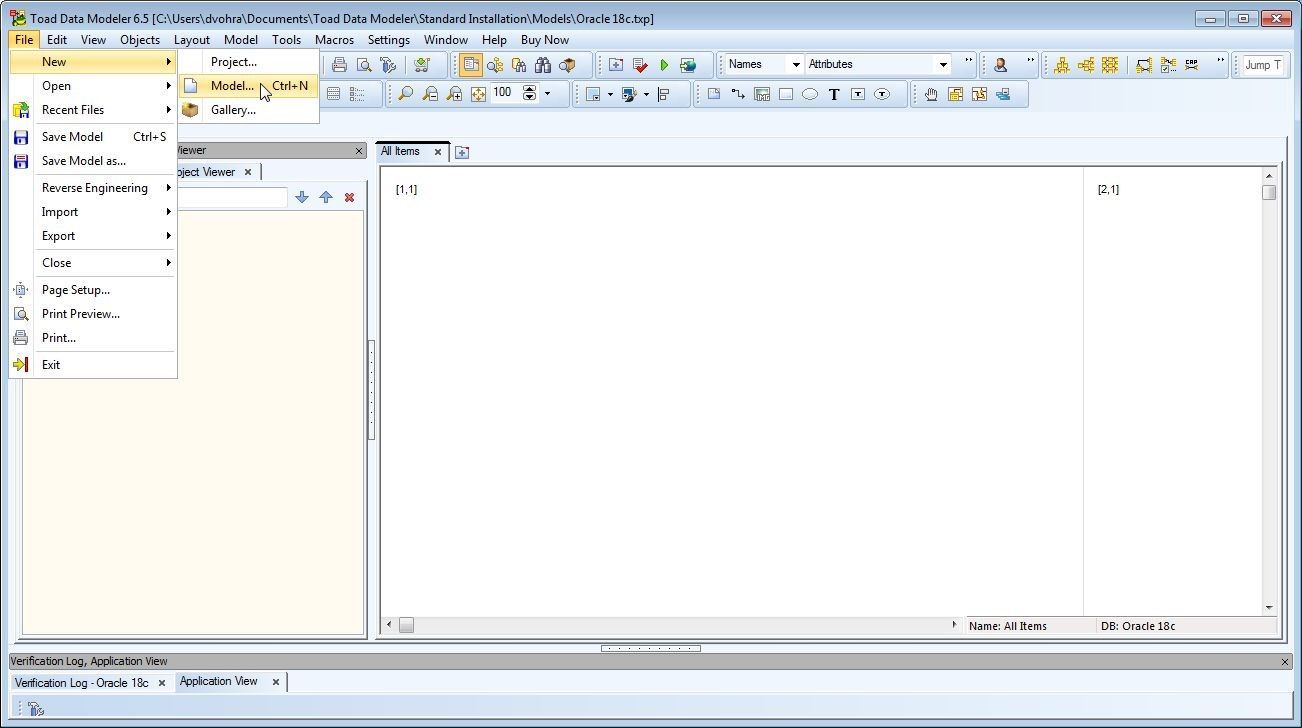
Task: Expand the Close submenu
Action: [x=93, y=263]
